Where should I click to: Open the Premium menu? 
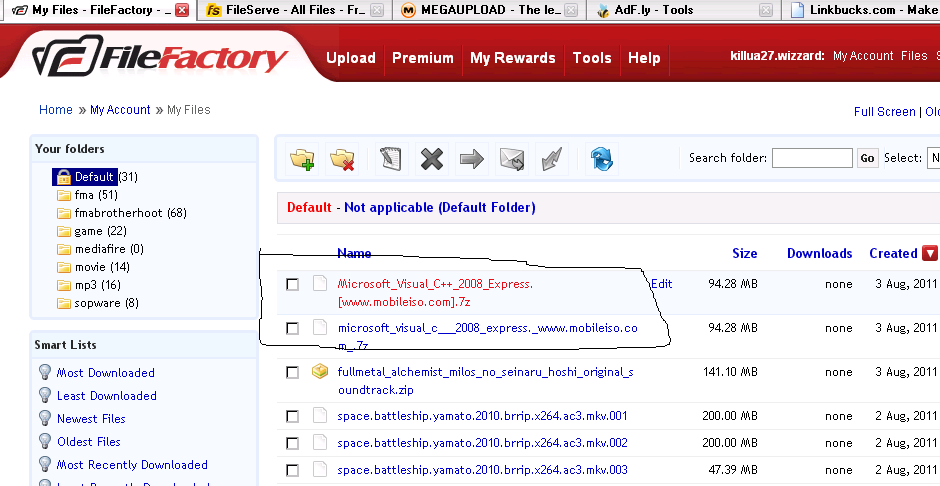[423, 58]
